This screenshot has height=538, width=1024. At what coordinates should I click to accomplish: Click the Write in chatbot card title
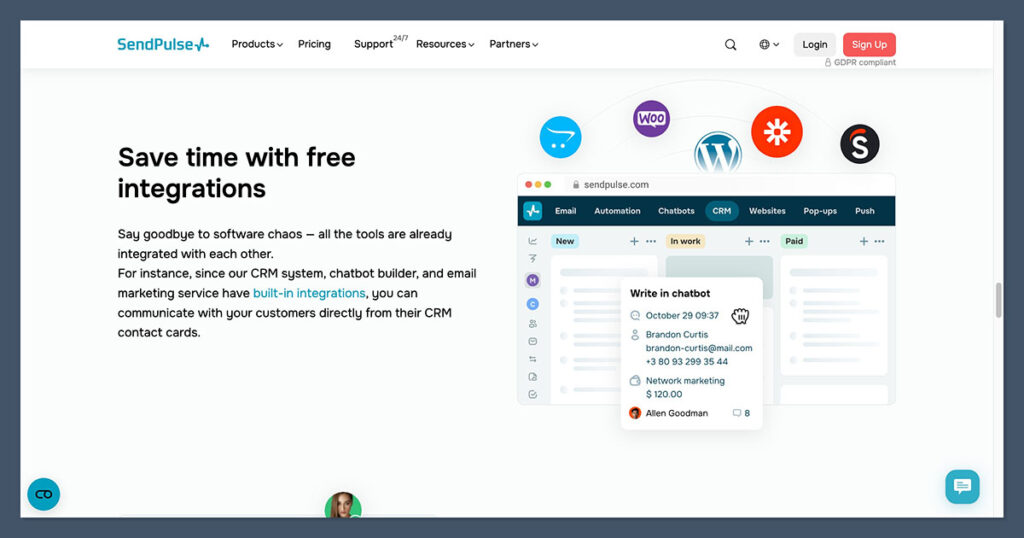pyautogui.click(x=669, y=293)
